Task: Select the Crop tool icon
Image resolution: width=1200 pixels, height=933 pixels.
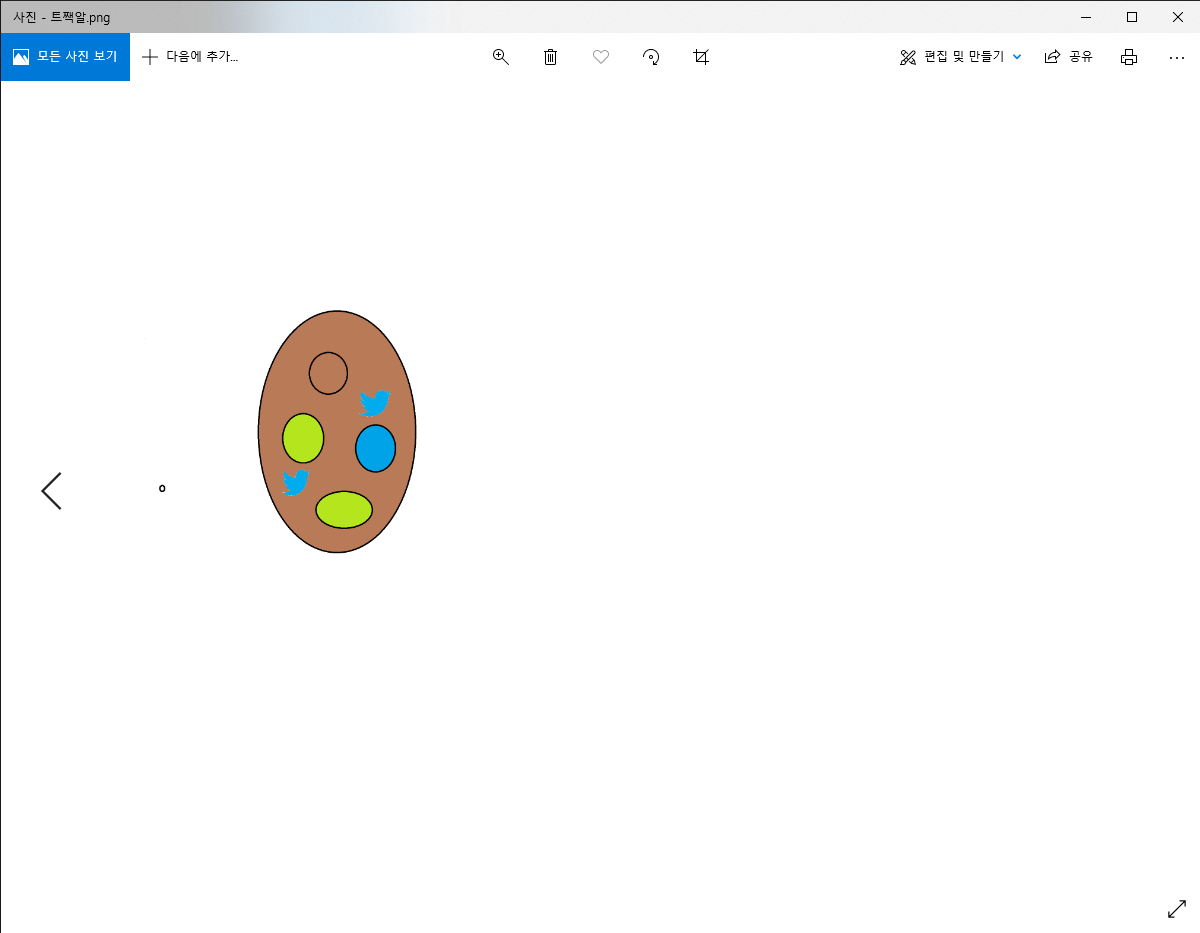Action: (x=701, y=57)
